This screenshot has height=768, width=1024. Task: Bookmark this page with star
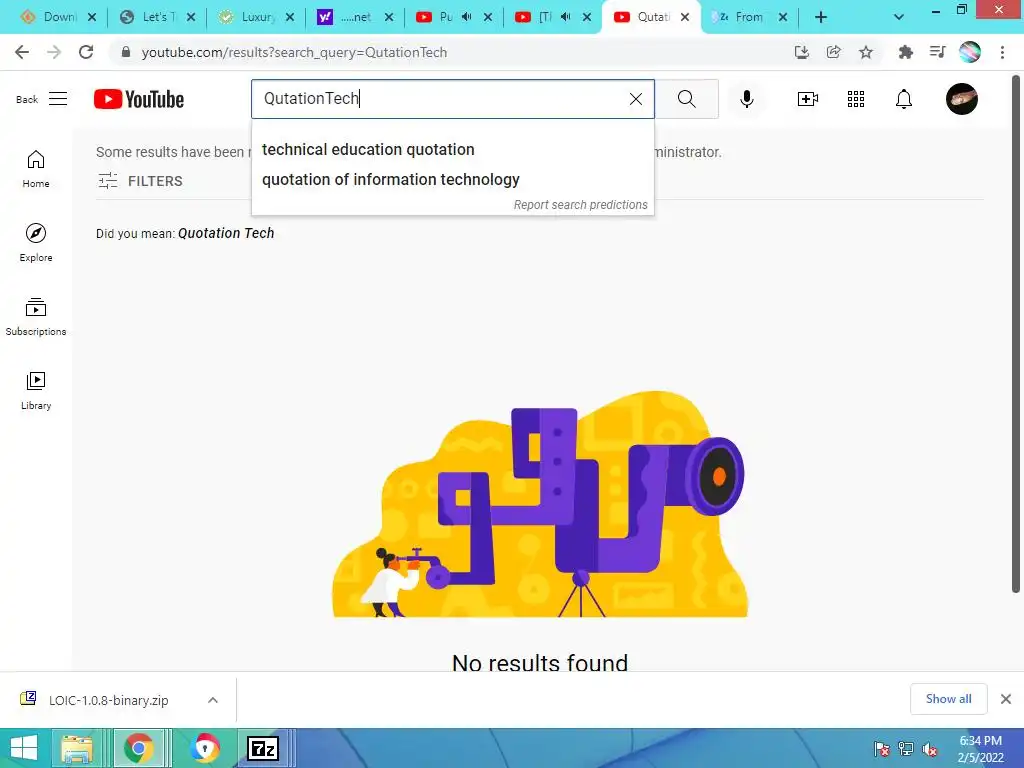point(866,52)
